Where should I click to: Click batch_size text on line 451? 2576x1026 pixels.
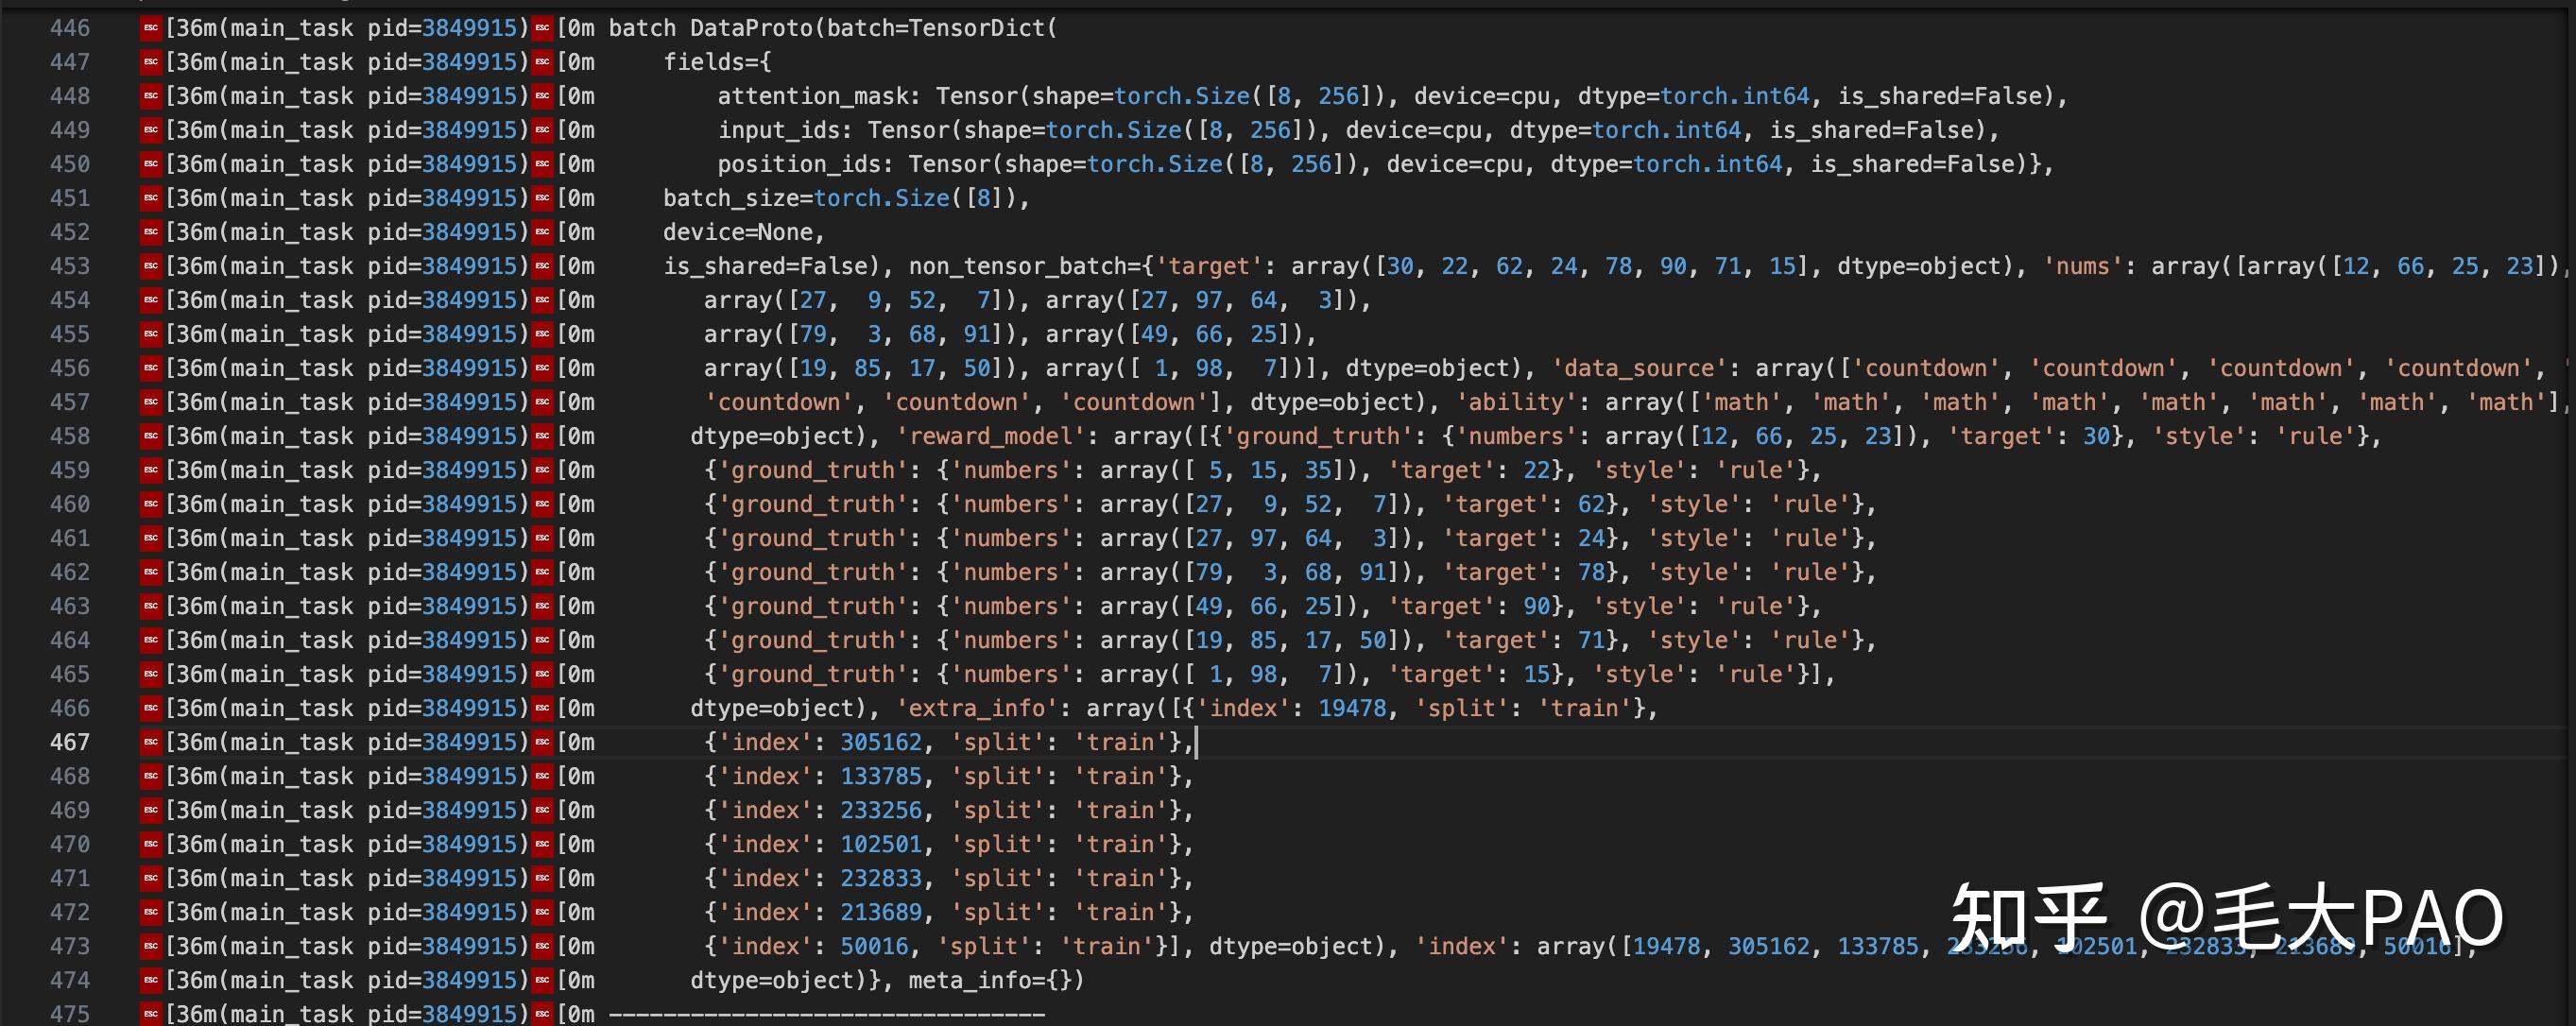click(x=731, y=198)
